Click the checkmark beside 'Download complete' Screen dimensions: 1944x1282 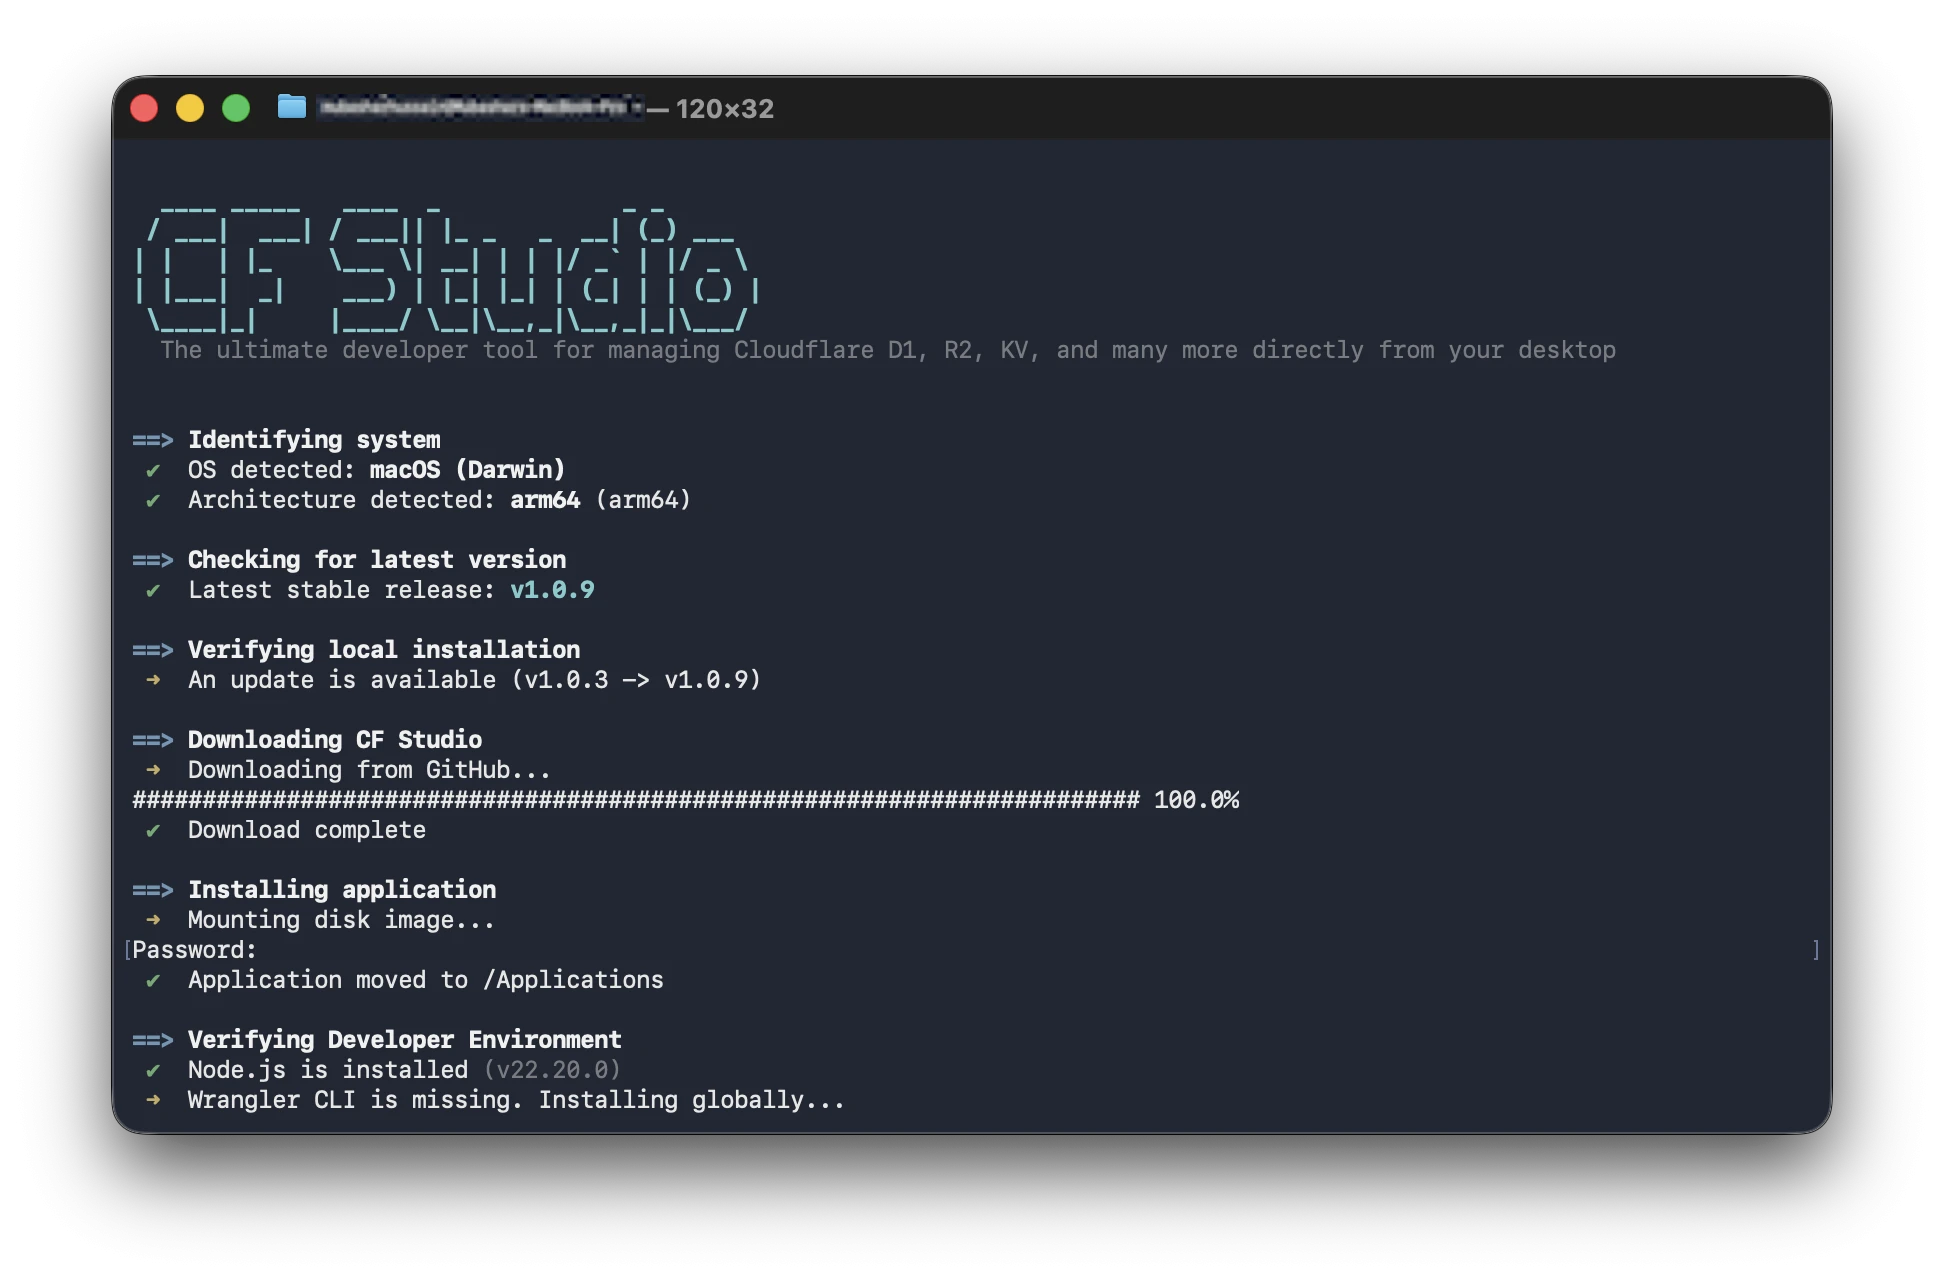pyautogui.click(x=153, y=830)
